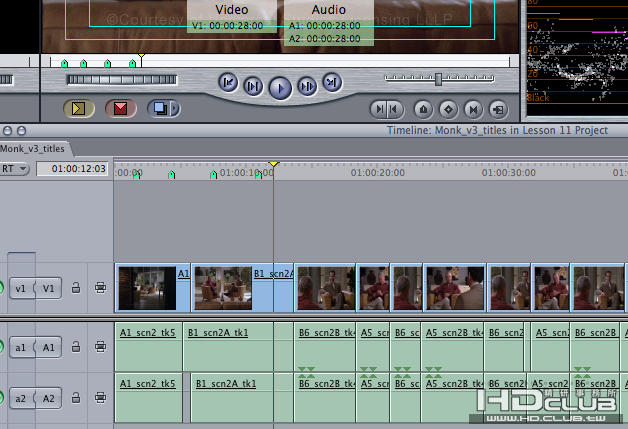Click the Canvas scrubber playhead
628x429 pixels.
[x=141, y=56]
